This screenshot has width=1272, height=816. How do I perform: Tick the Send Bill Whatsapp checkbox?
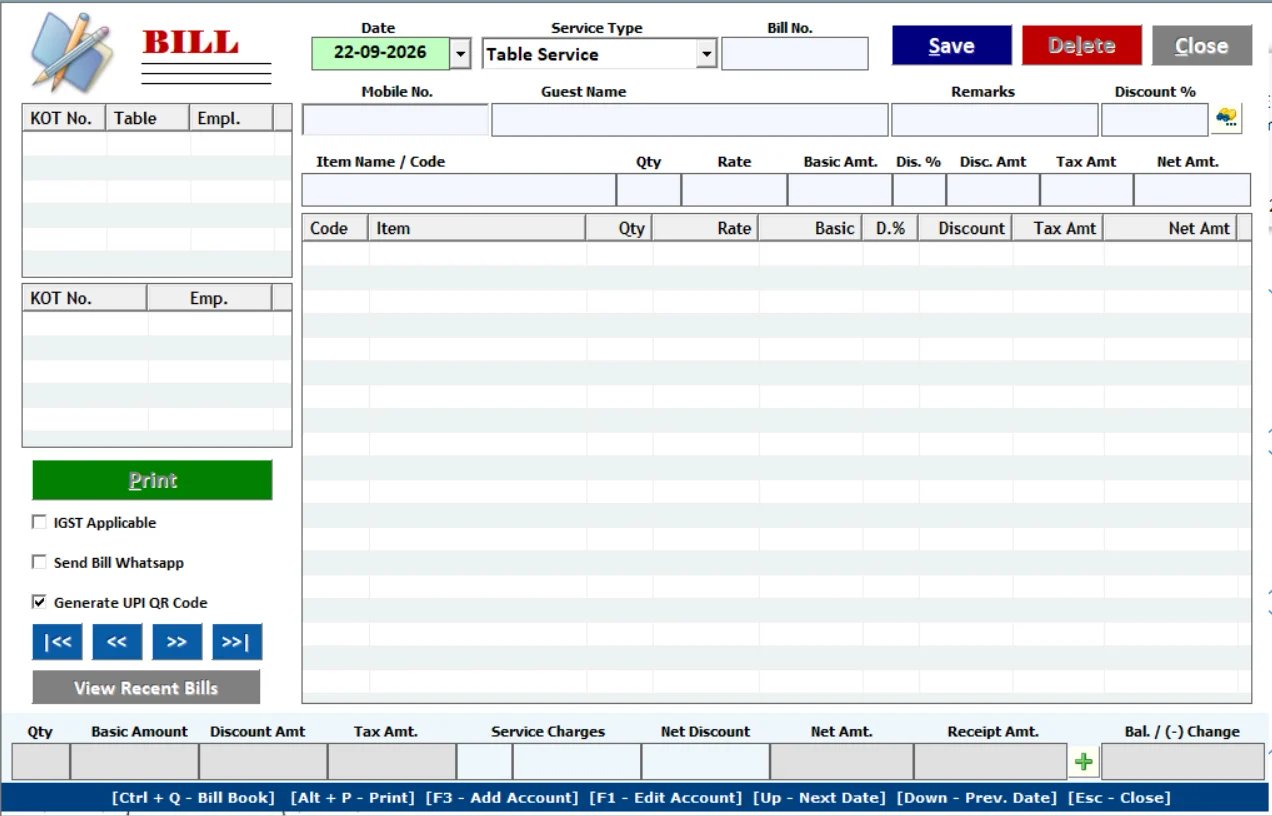tap(39, 562)
